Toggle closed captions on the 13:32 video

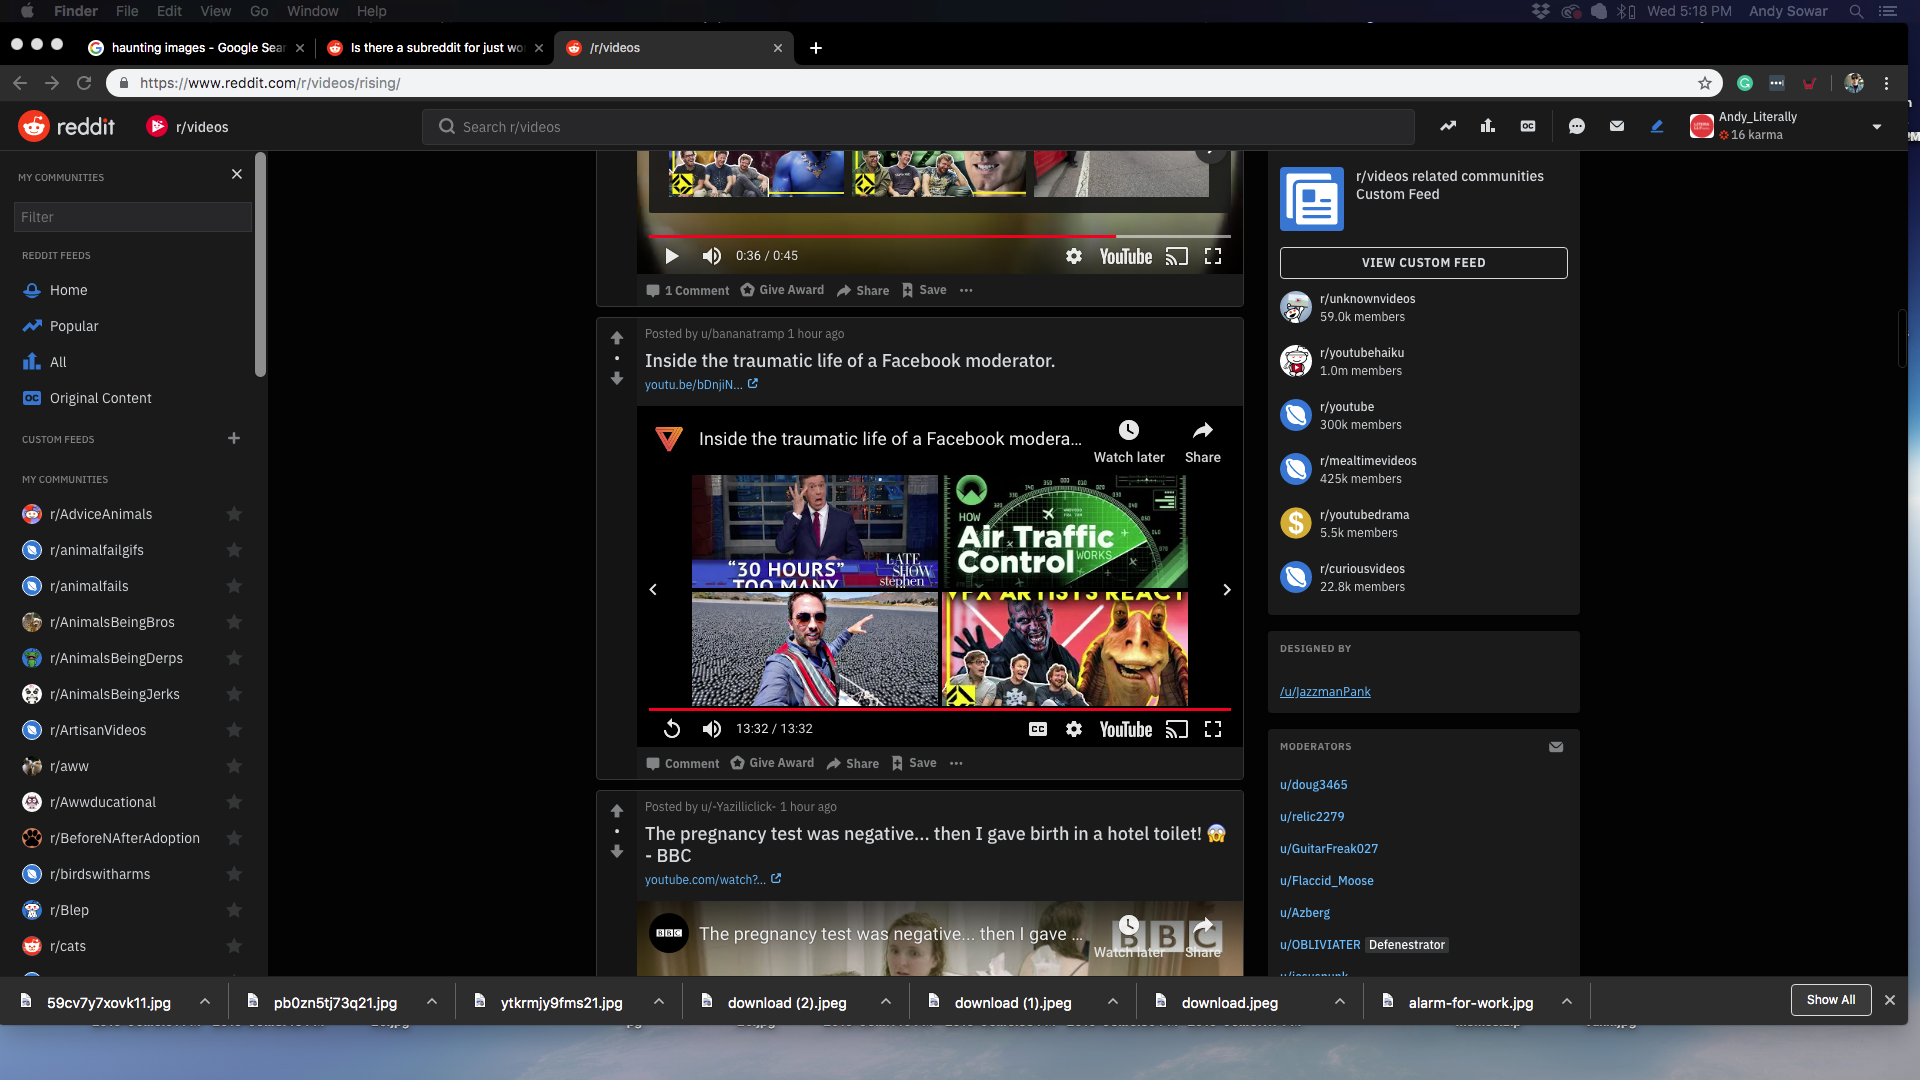coord(1038,729)
